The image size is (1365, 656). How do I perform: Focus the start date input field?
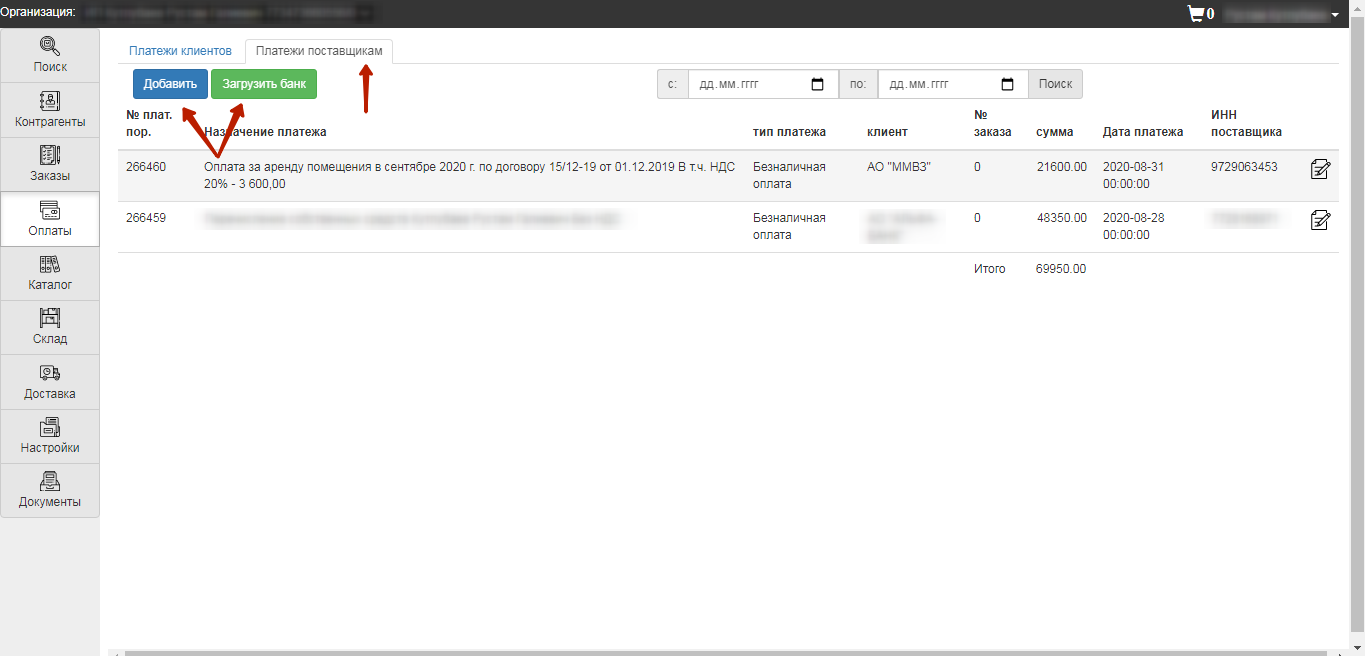click(x=763, y=84)
